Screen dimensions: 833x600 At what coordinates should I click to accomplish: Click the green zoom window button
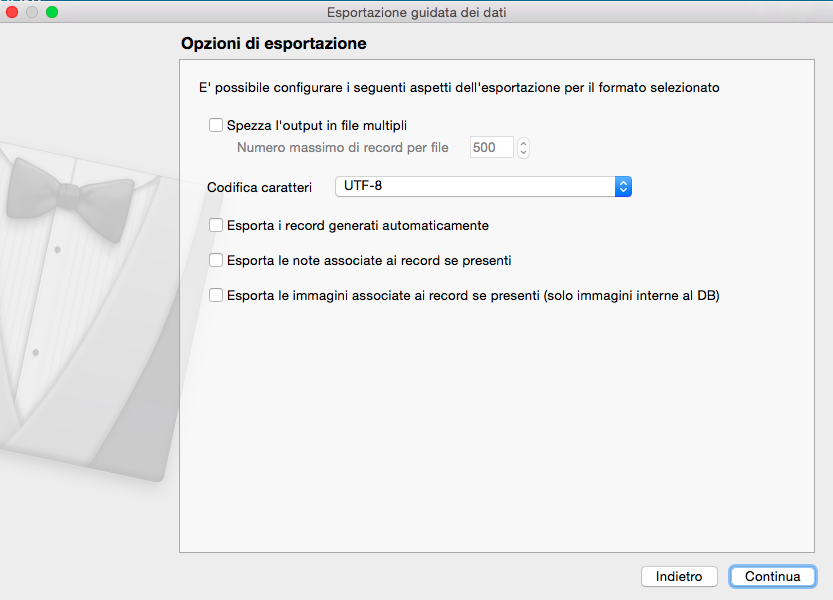(x=52, y=12)
